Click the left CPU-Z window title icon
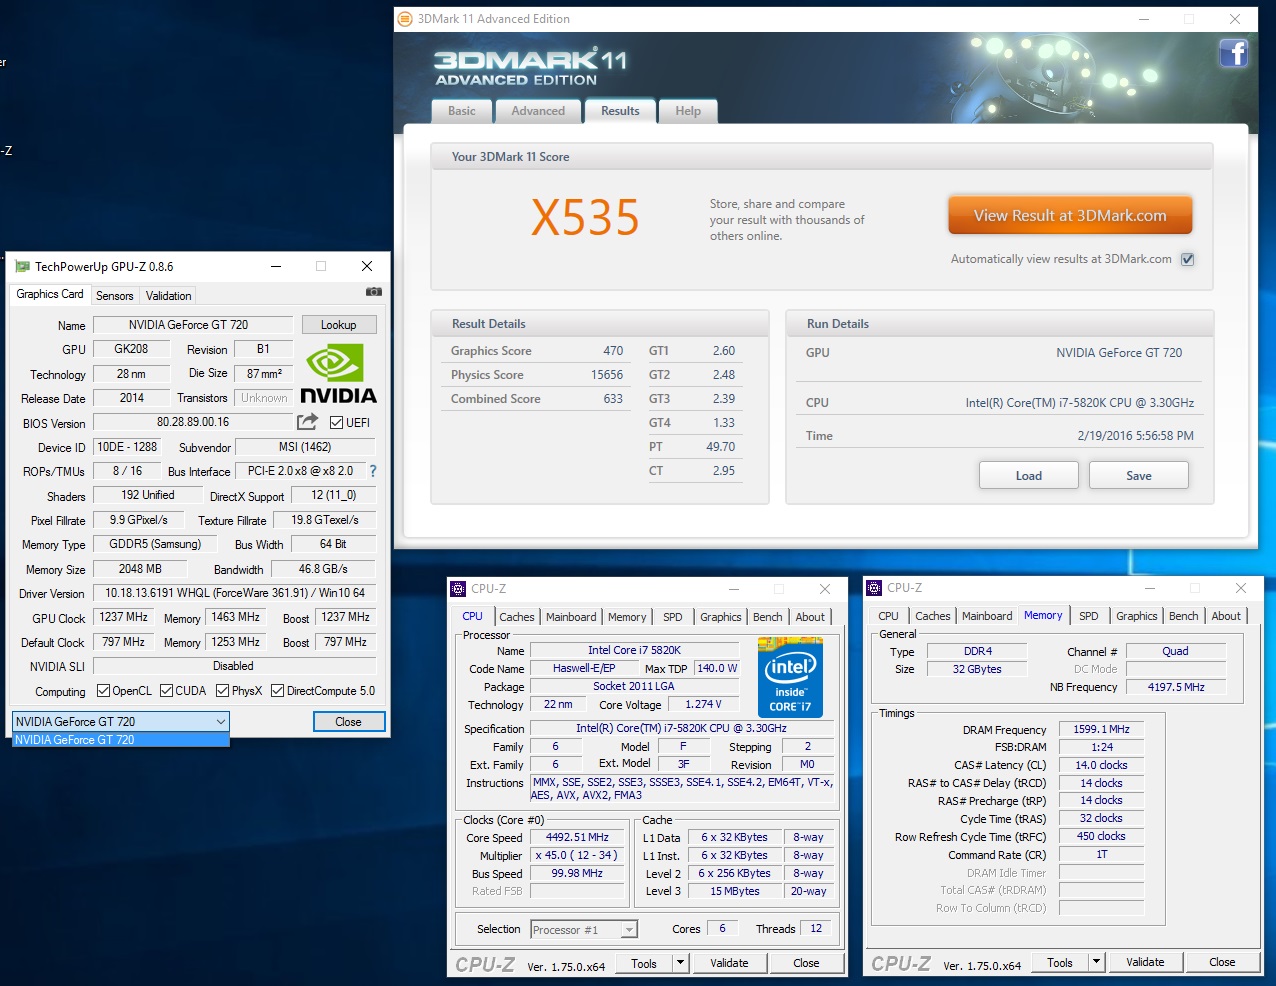The width and height of the screenshot is (1276, 986). [458, 589]
